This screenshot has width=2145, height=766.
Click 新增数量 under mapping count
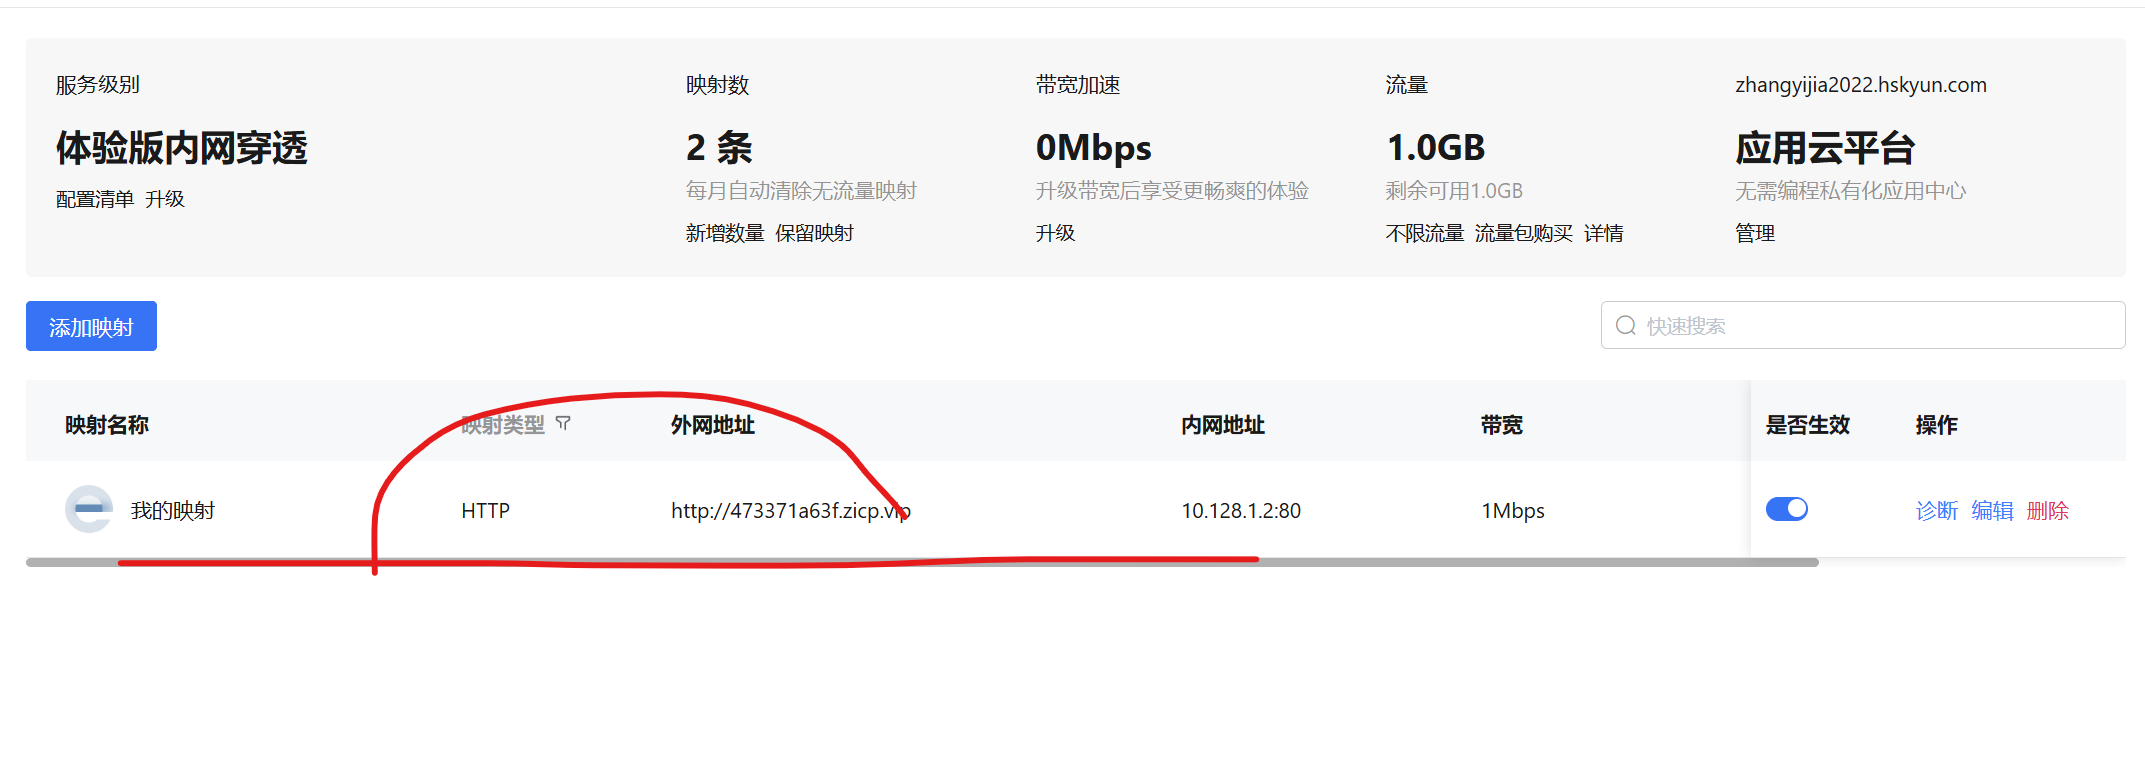pyautogui.click(x=725, y=233)
